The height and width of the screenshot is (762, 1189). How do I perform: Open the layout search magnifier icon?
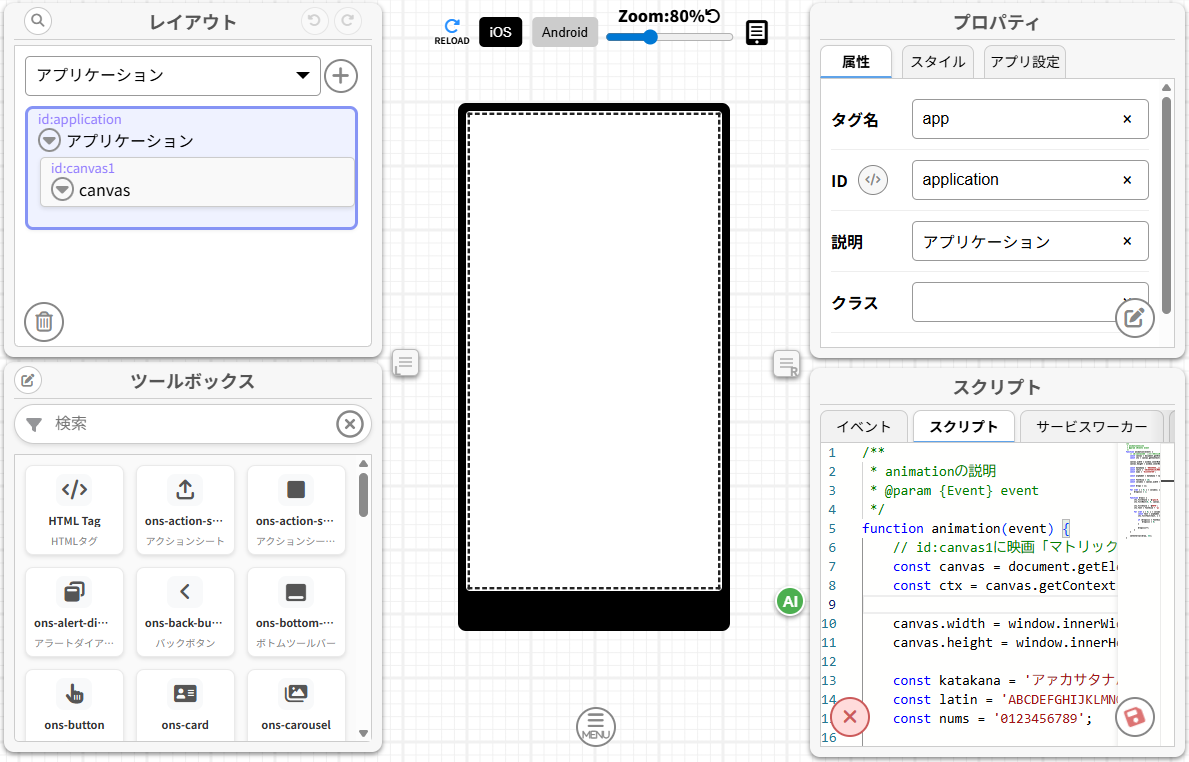[x=37, y=20]
